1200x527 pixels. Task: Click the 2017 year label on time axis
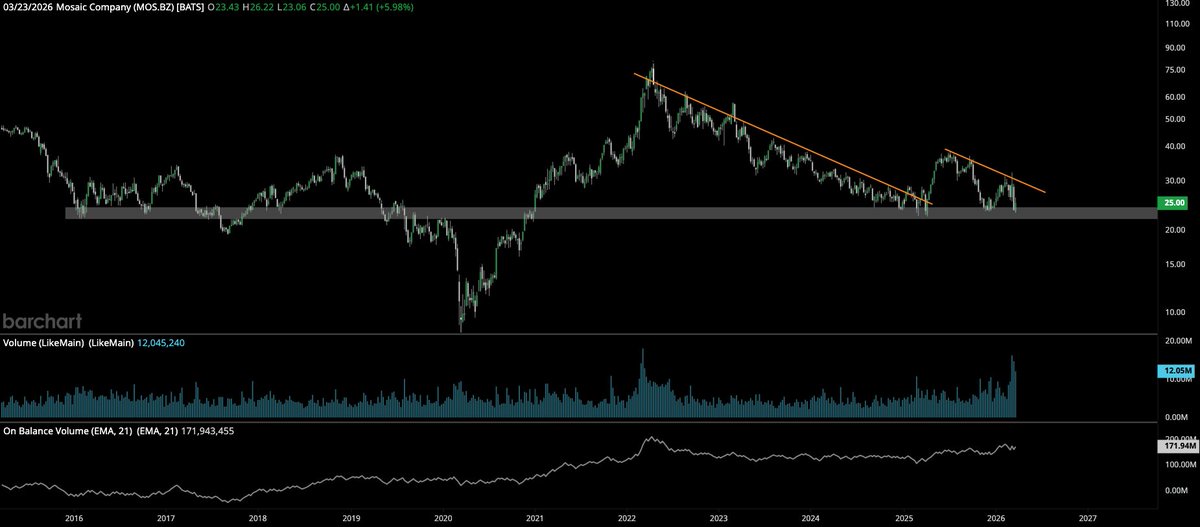click(166, 519)
